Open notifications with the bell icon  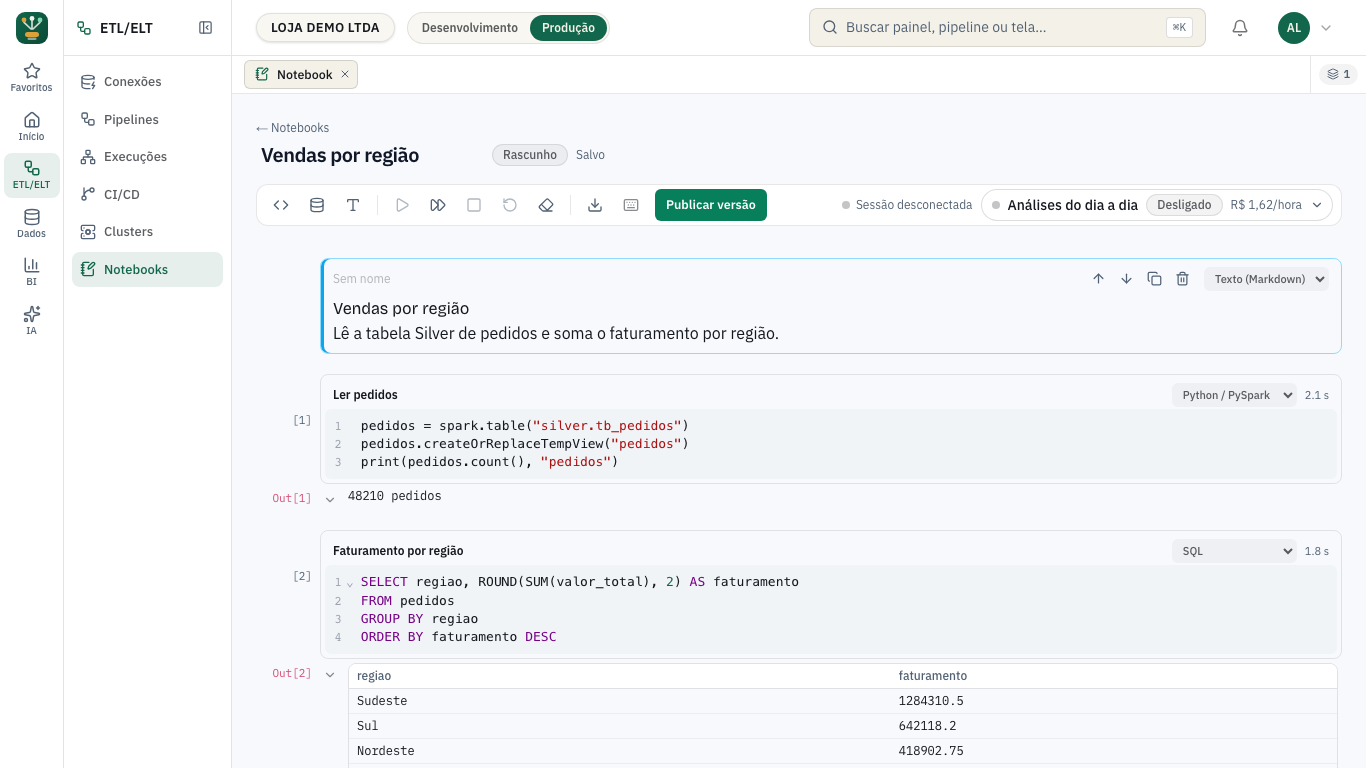click(1240, 28)
